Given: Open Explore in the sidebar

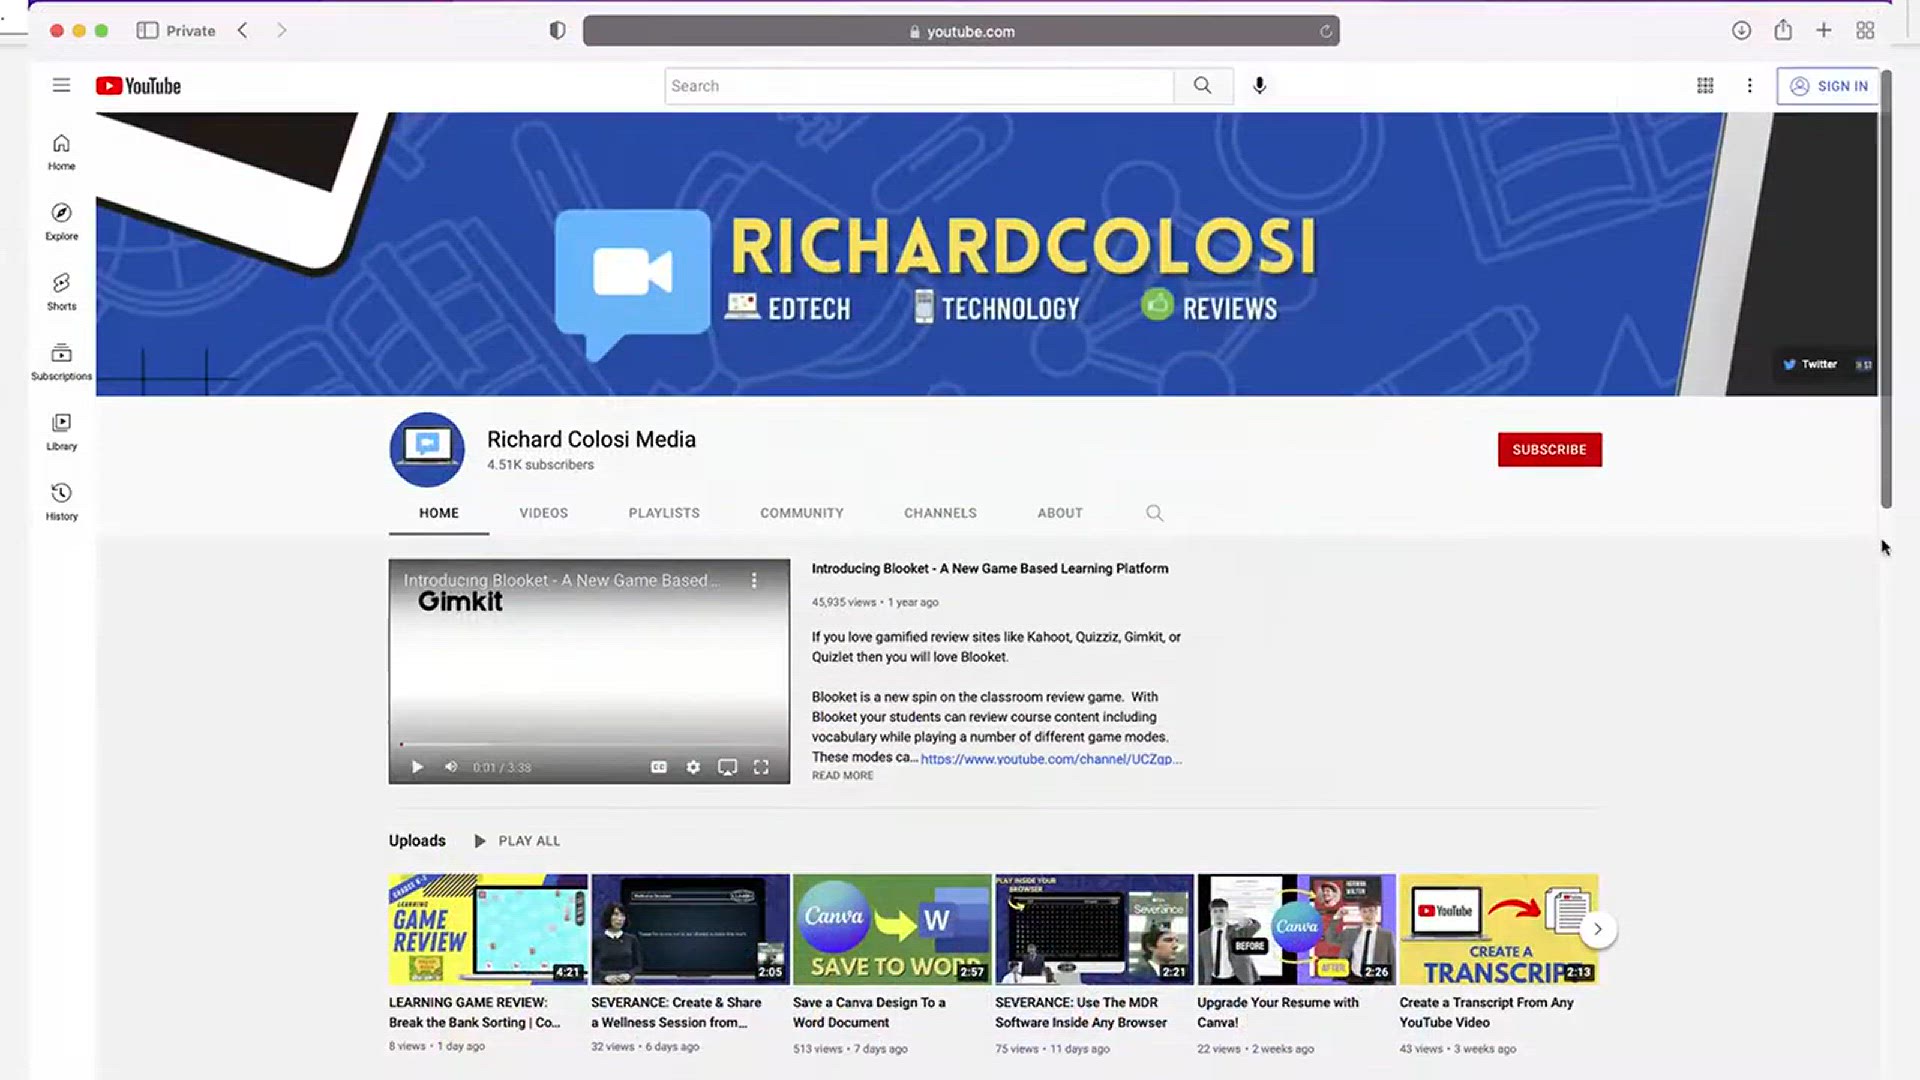Looking at the screenshot, I should (x=61, y=222).
